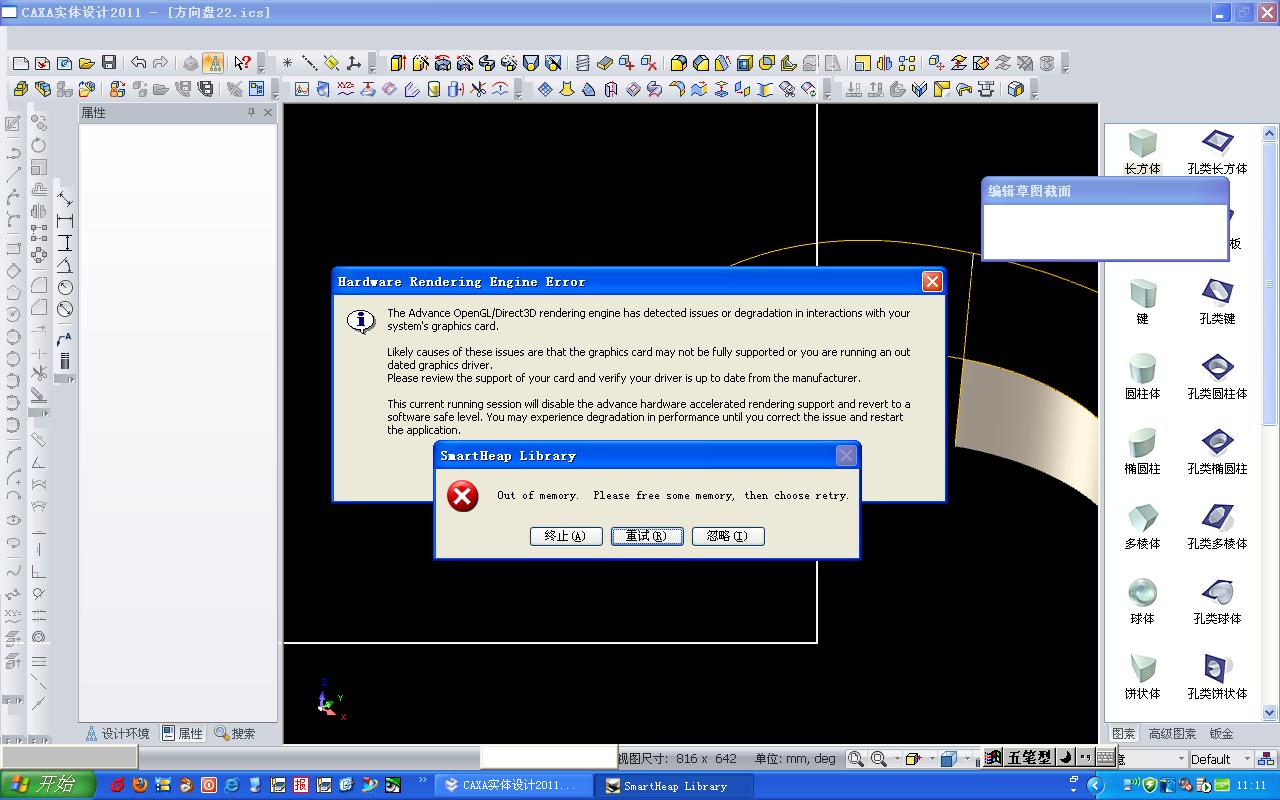Select the 圆柱体 cylinder shape
Image resolution: width=1280 pixels, height=800 pixels.
tap(1142, 377)
